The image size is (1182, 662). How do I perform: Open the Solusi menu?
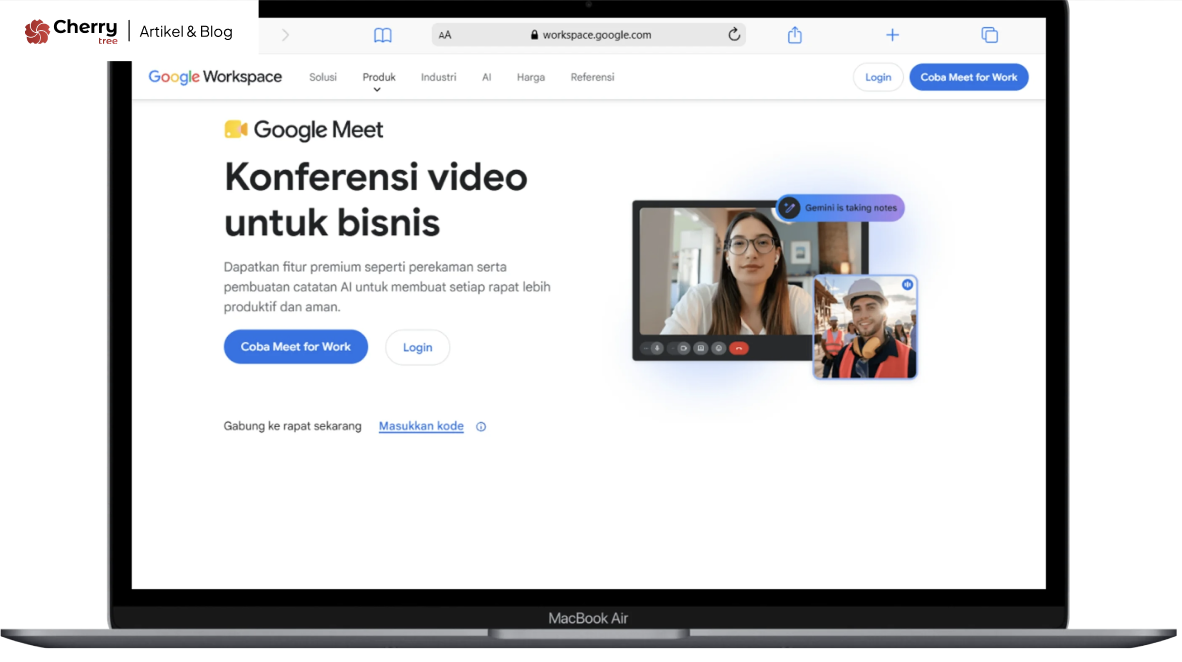[323, 77]
